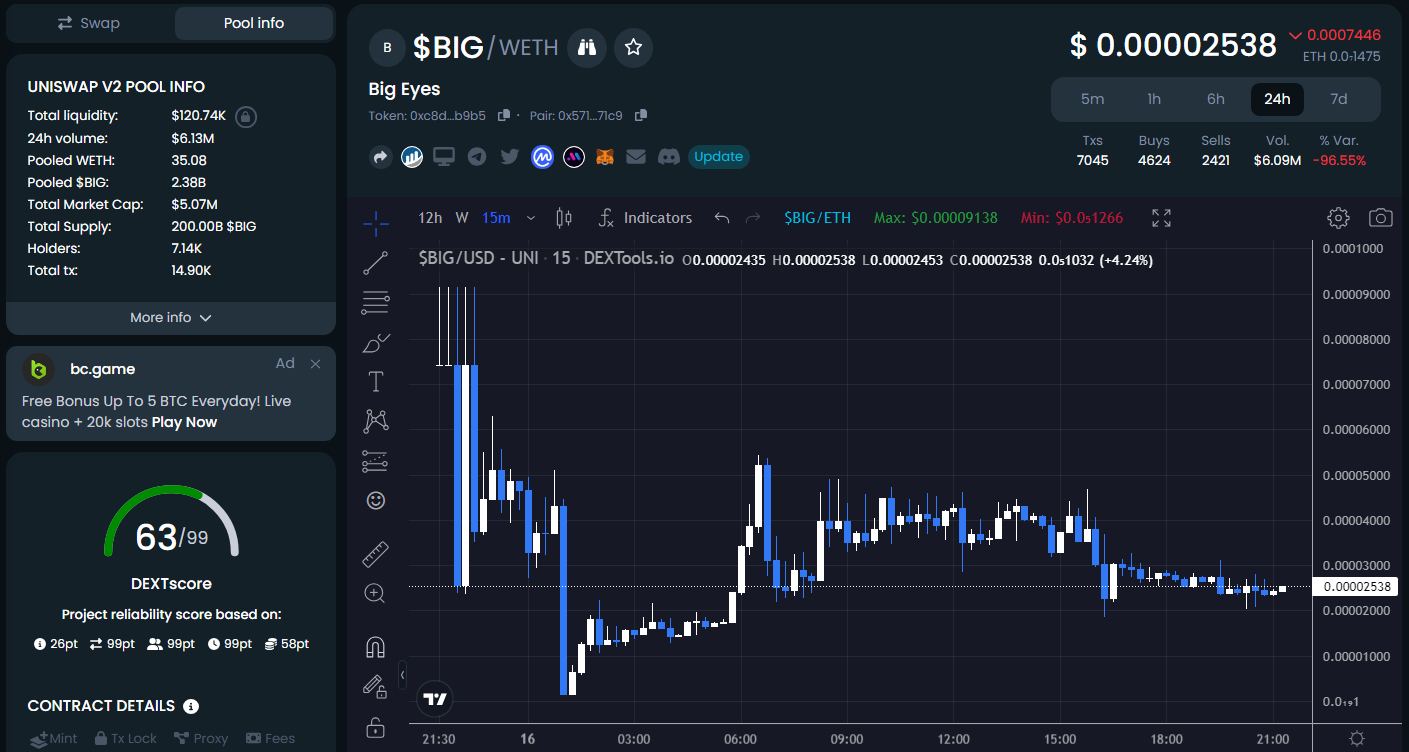Open the Play Now ad link

pyautogui.click(x=184, y=422)
